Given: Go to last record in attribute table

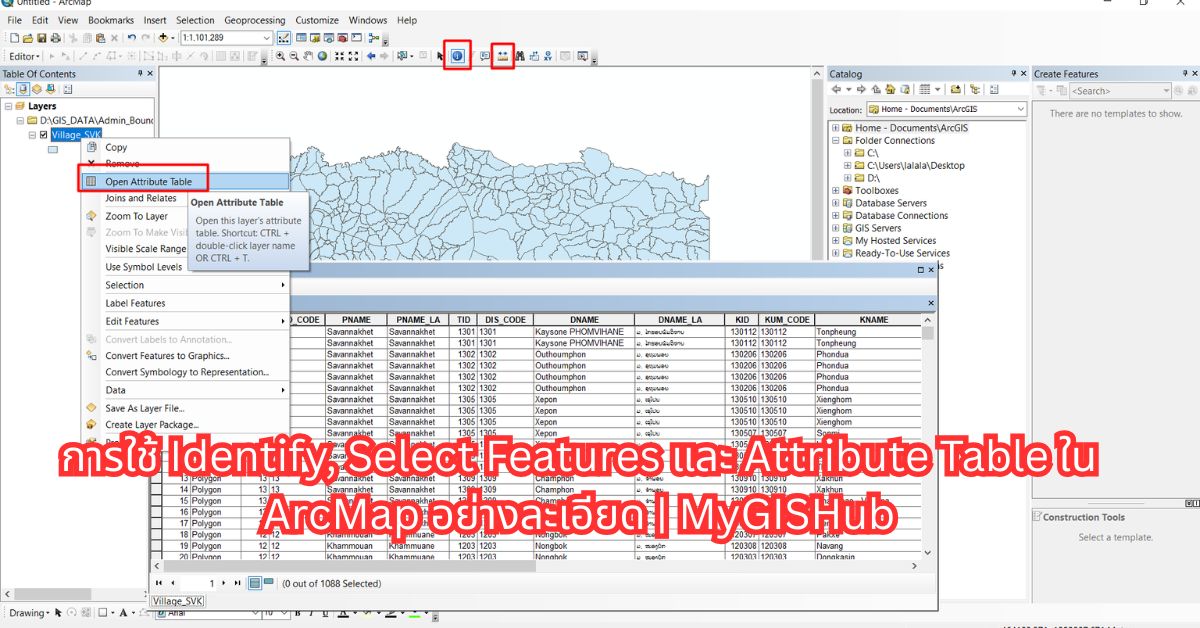Looking at the screenshot, I should pyautogui.click(x=237, y=582).
